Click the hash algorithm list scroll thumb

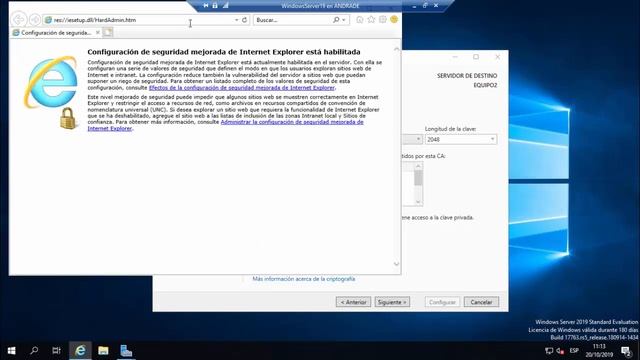(x=418, y=178)
